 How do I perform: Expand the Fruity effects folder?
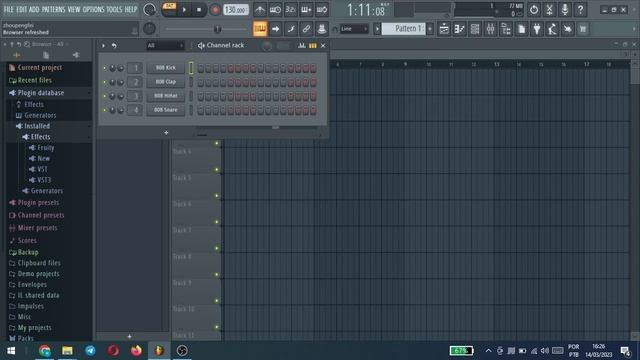[x=45, y=147]
